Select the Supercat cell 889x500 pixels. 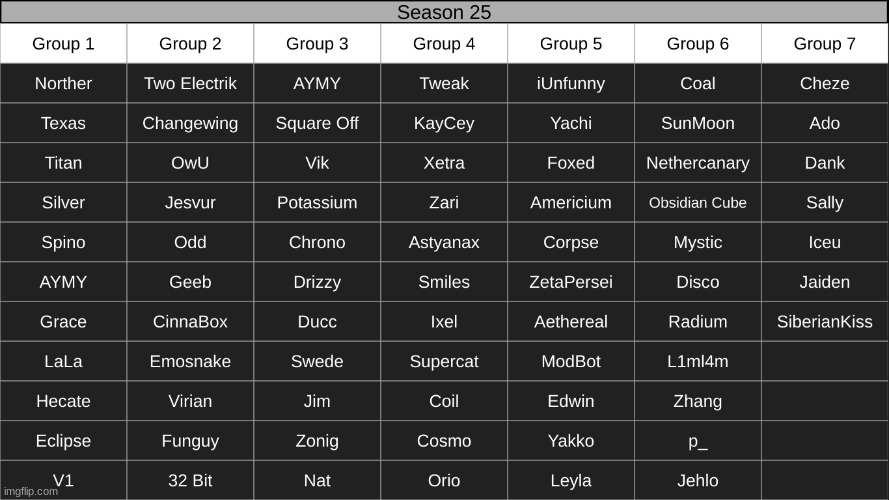click(444, 361)
